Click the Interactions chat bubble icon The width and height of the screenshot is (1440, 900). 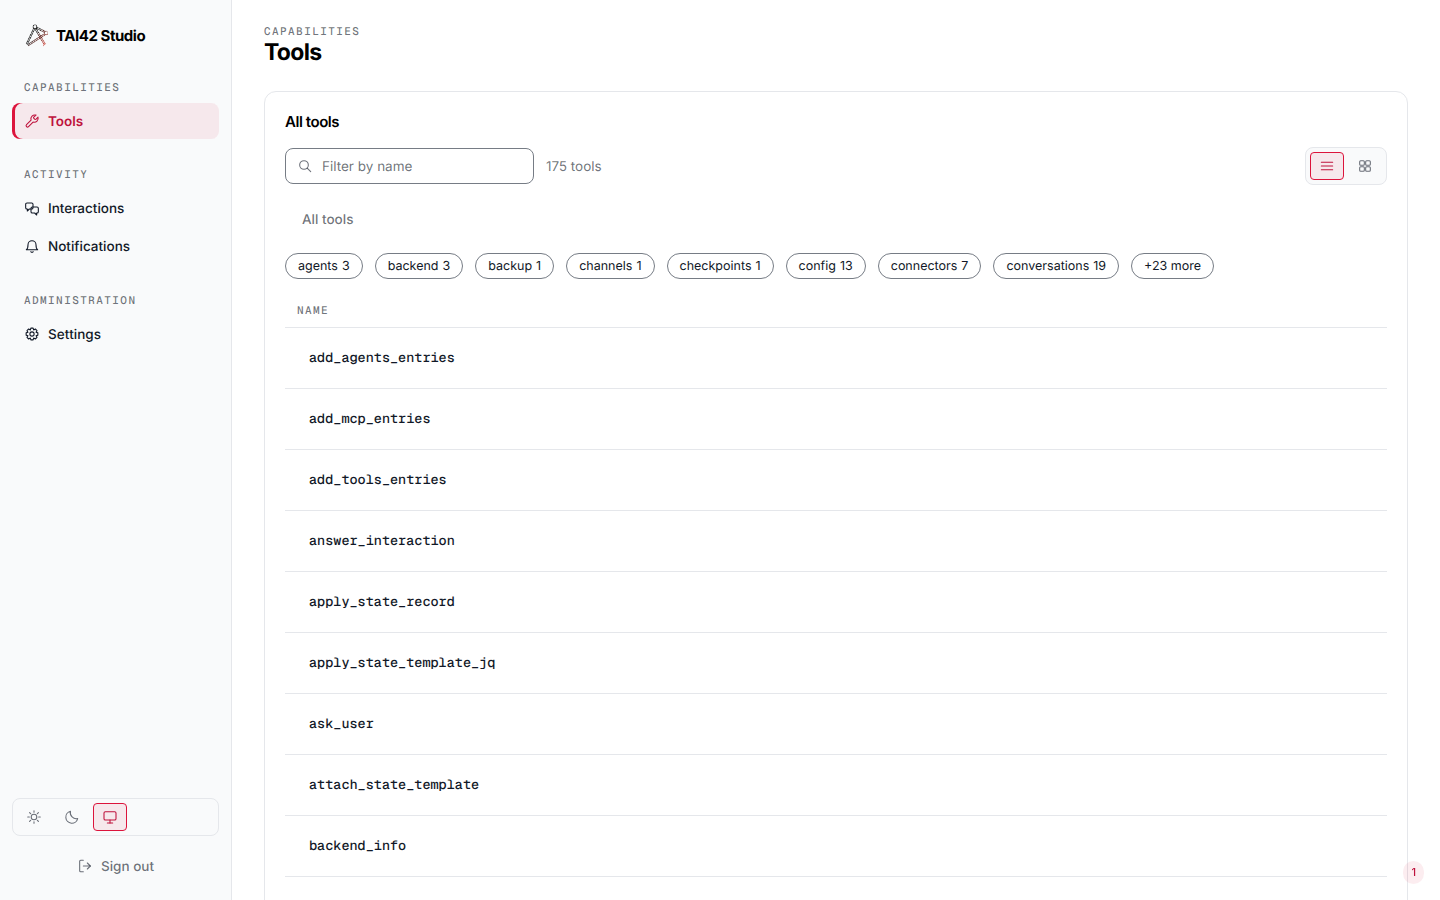click(32, 208)
